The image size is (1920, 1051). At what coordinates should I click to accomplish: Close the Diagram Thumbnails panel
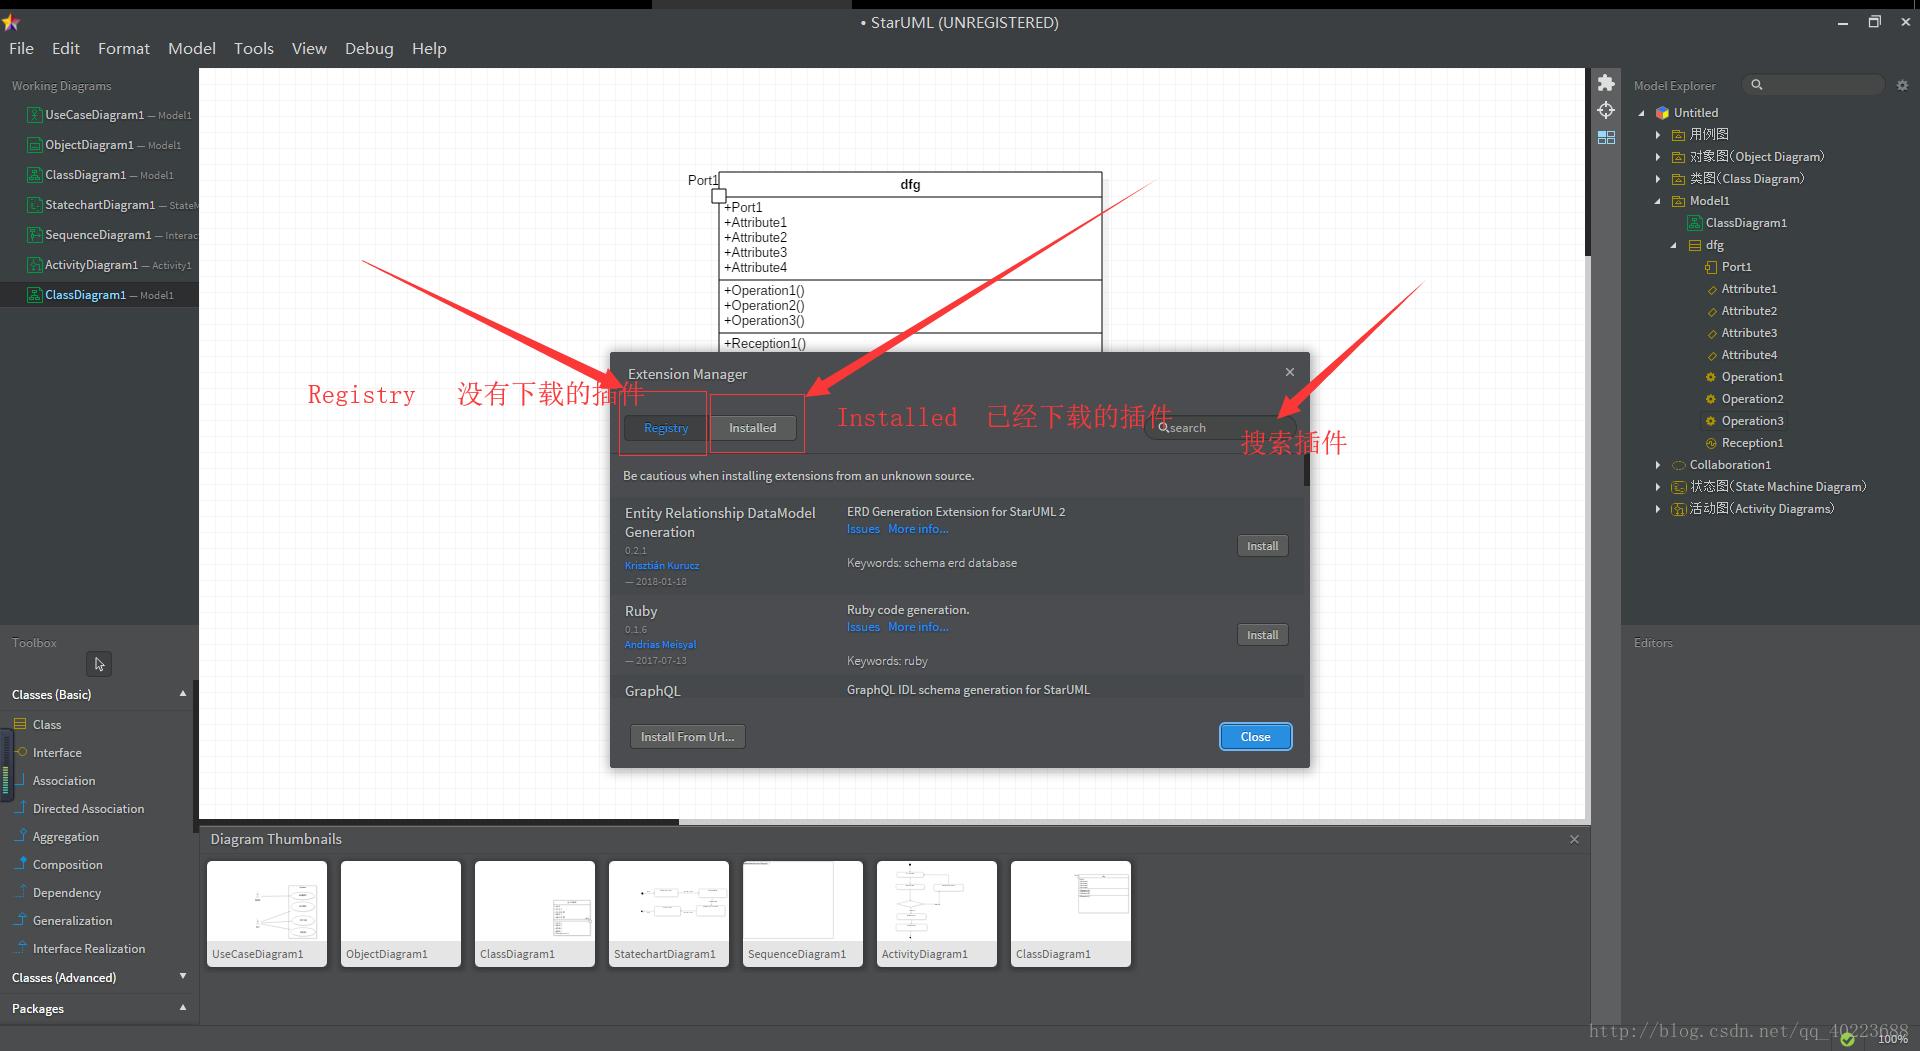tap(1574, 839)
